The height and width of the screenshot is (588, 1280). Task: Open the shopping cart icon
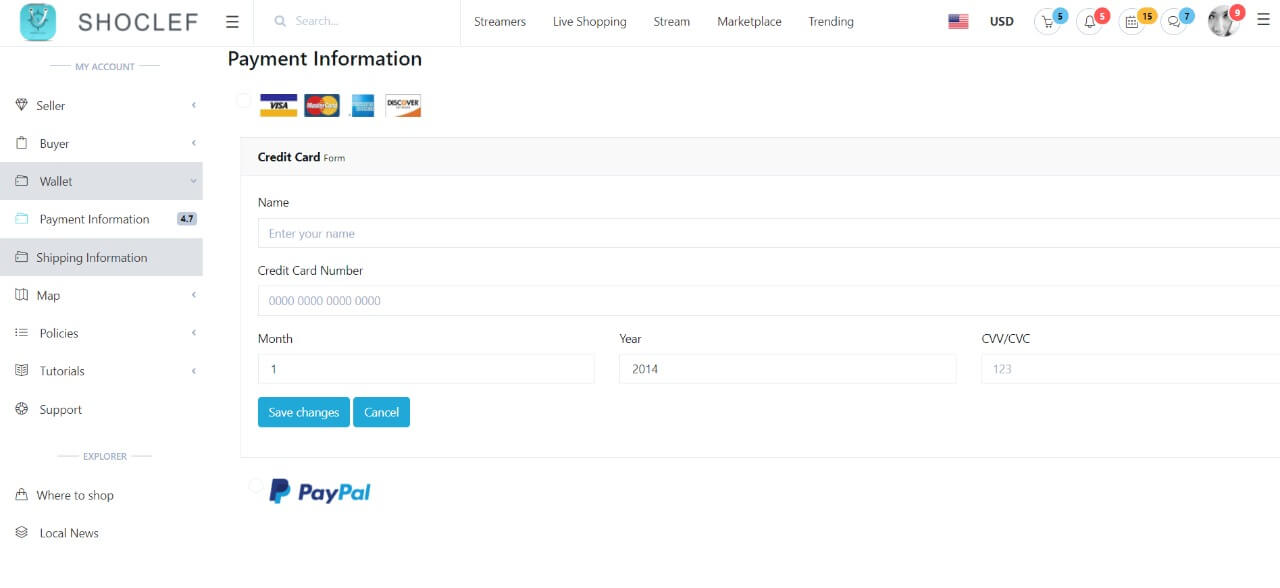(1047, 22)
